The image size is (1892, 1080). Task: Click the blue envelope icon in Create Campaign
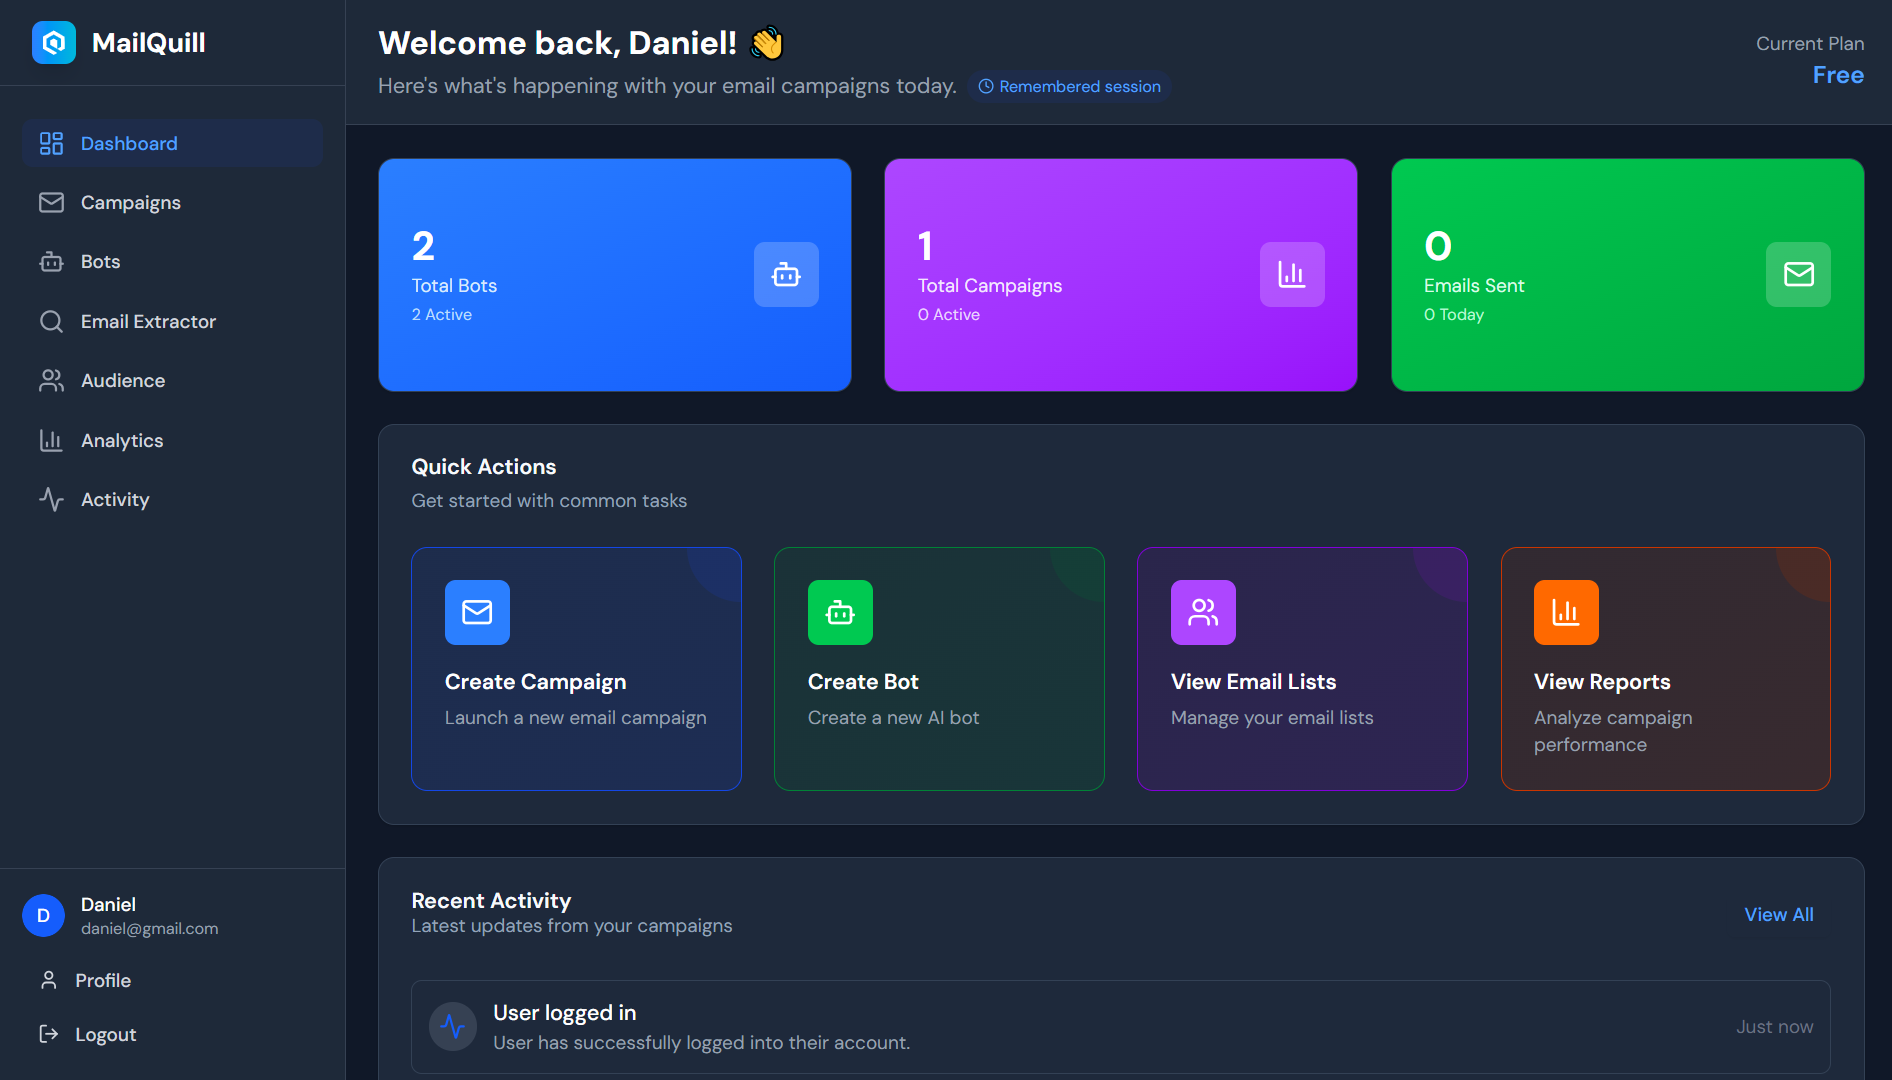click(477, 612)
